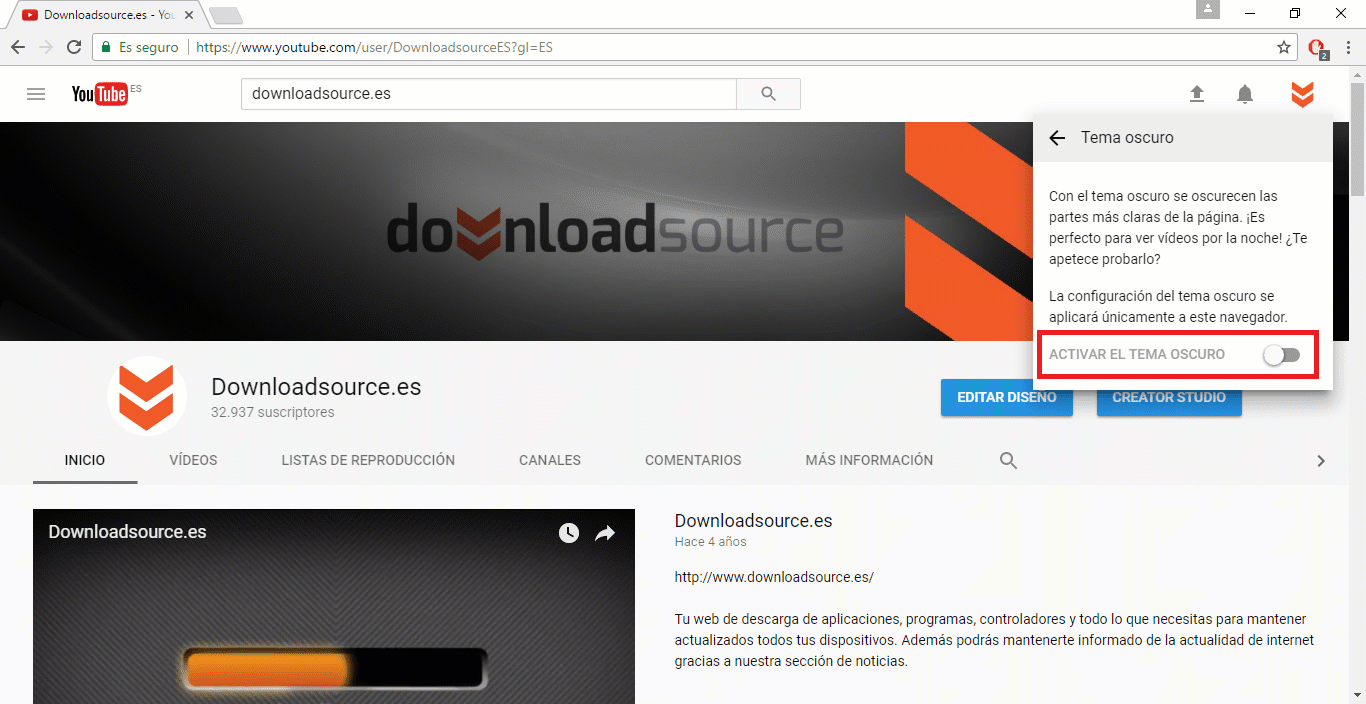The width and height of the screenshot is (1366, 704).
Task: Bookmark this page with the star
Action: pos(1284,47)
